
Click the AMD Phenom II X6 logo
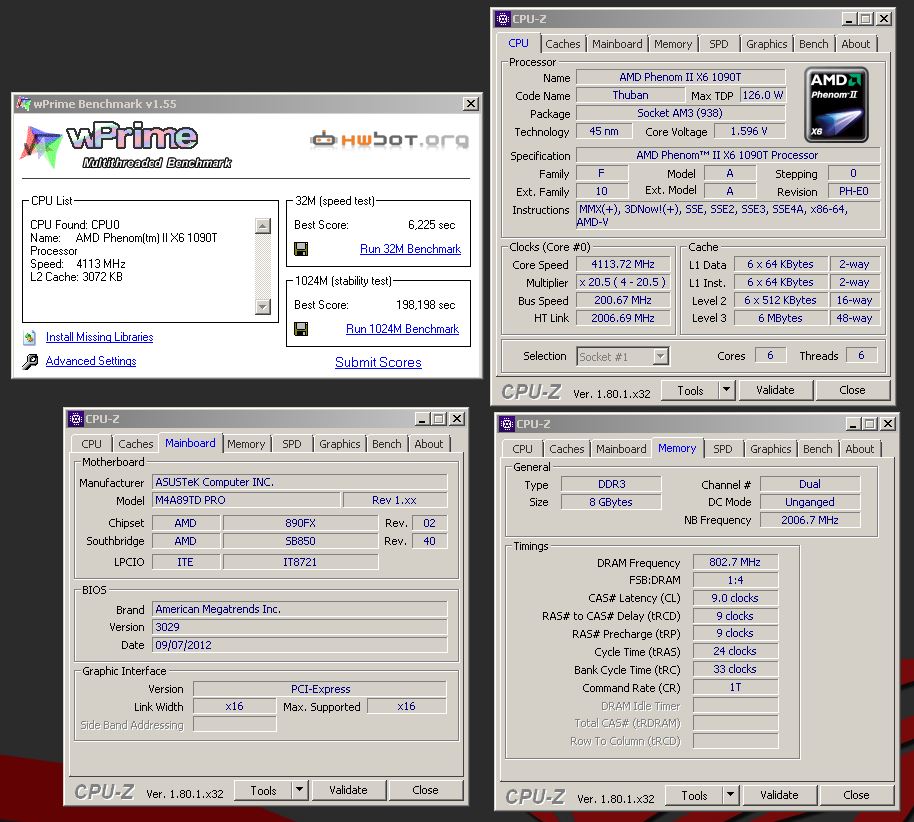pos(836,105)
